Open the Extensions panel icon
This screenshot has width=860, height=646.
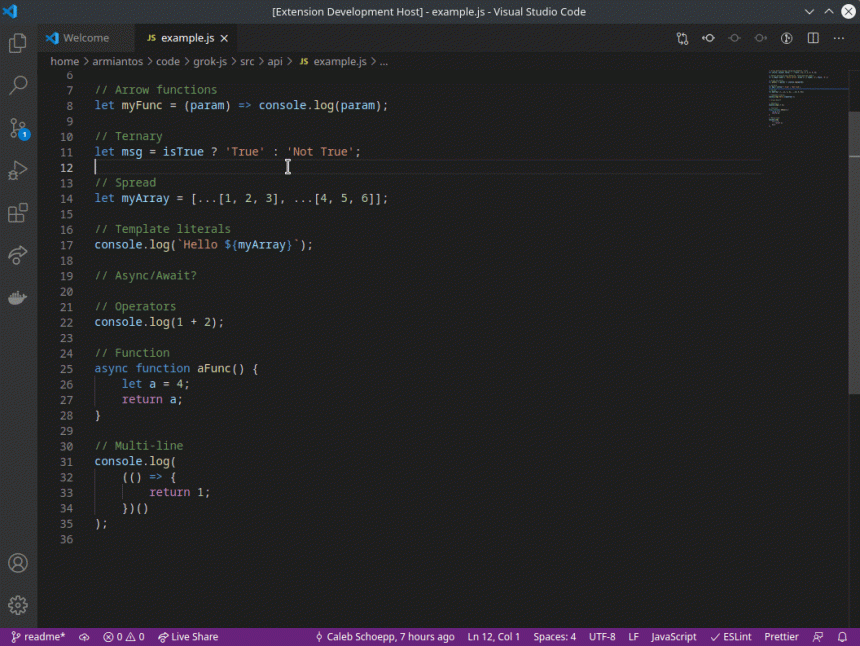(17, 212)
